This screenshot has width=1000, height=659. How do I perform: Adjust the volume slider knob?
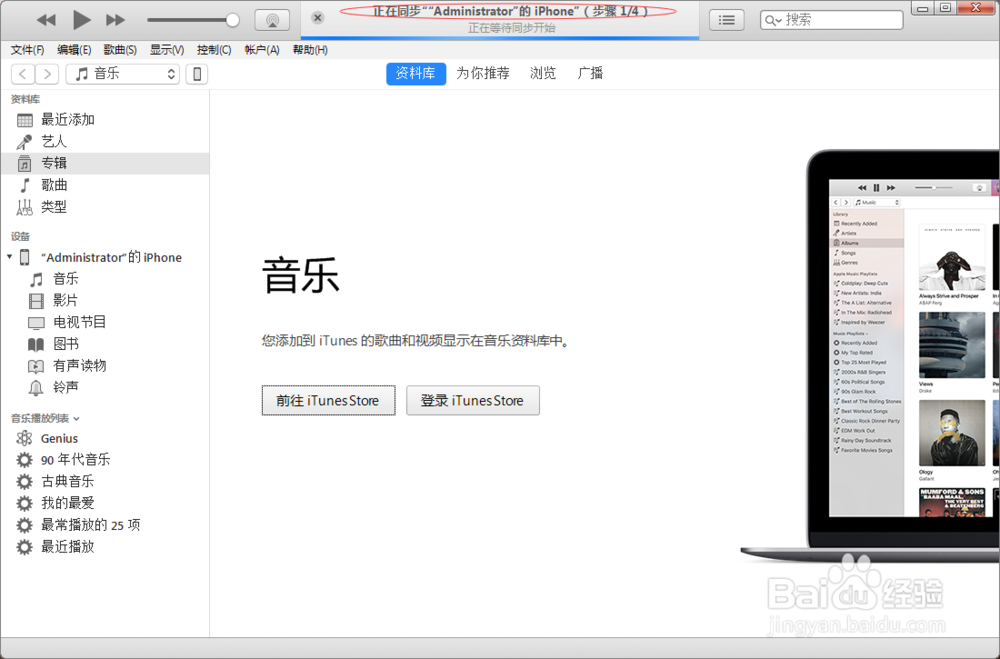(233, 20)
